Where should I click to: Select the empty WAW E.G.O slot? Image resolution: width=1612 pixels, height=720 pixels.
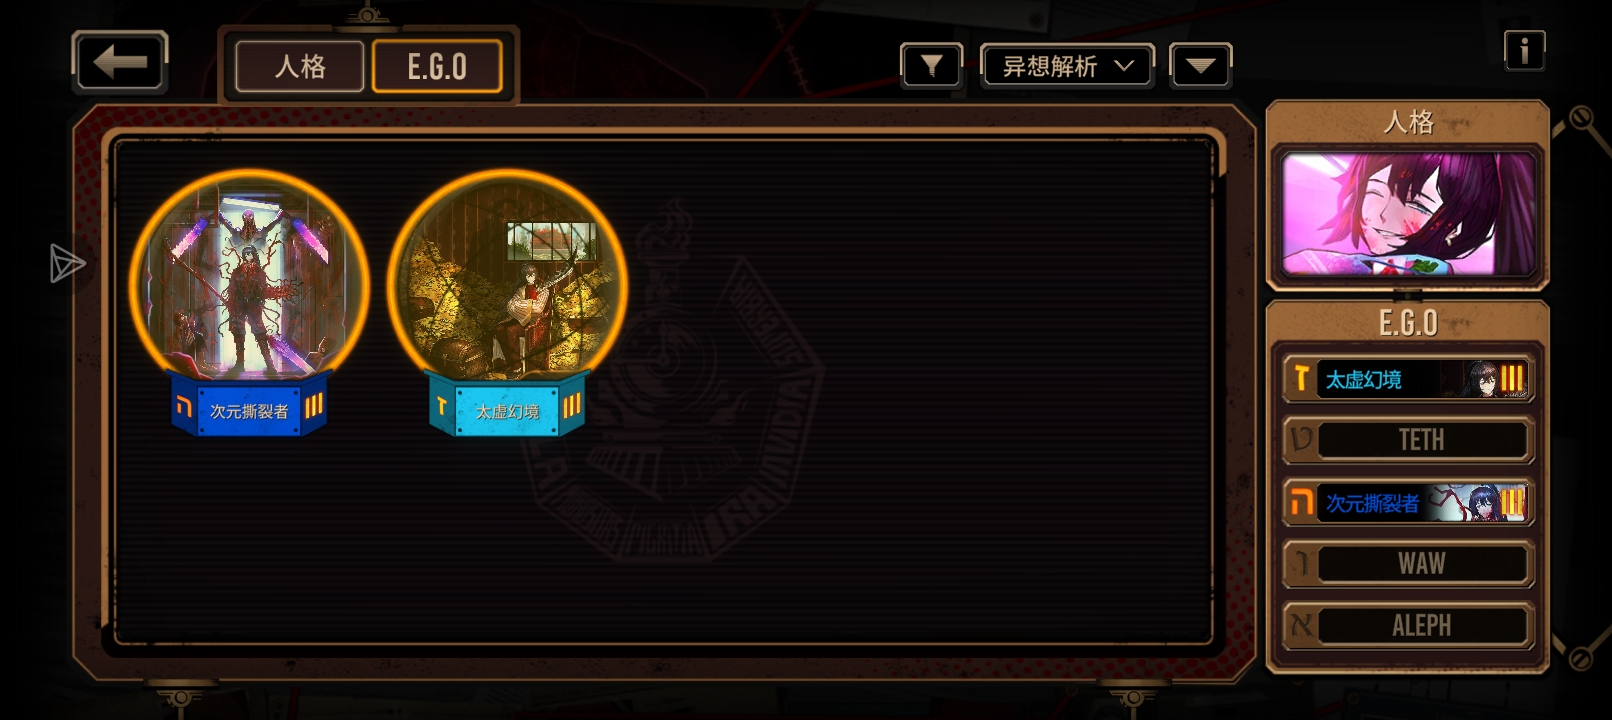coord(1408,564)
